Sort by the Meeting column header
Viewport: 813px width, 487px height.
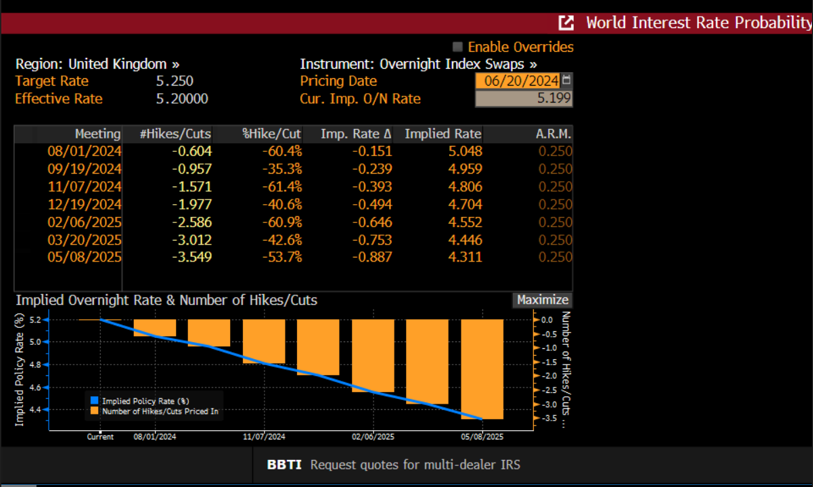click(97, 134)
